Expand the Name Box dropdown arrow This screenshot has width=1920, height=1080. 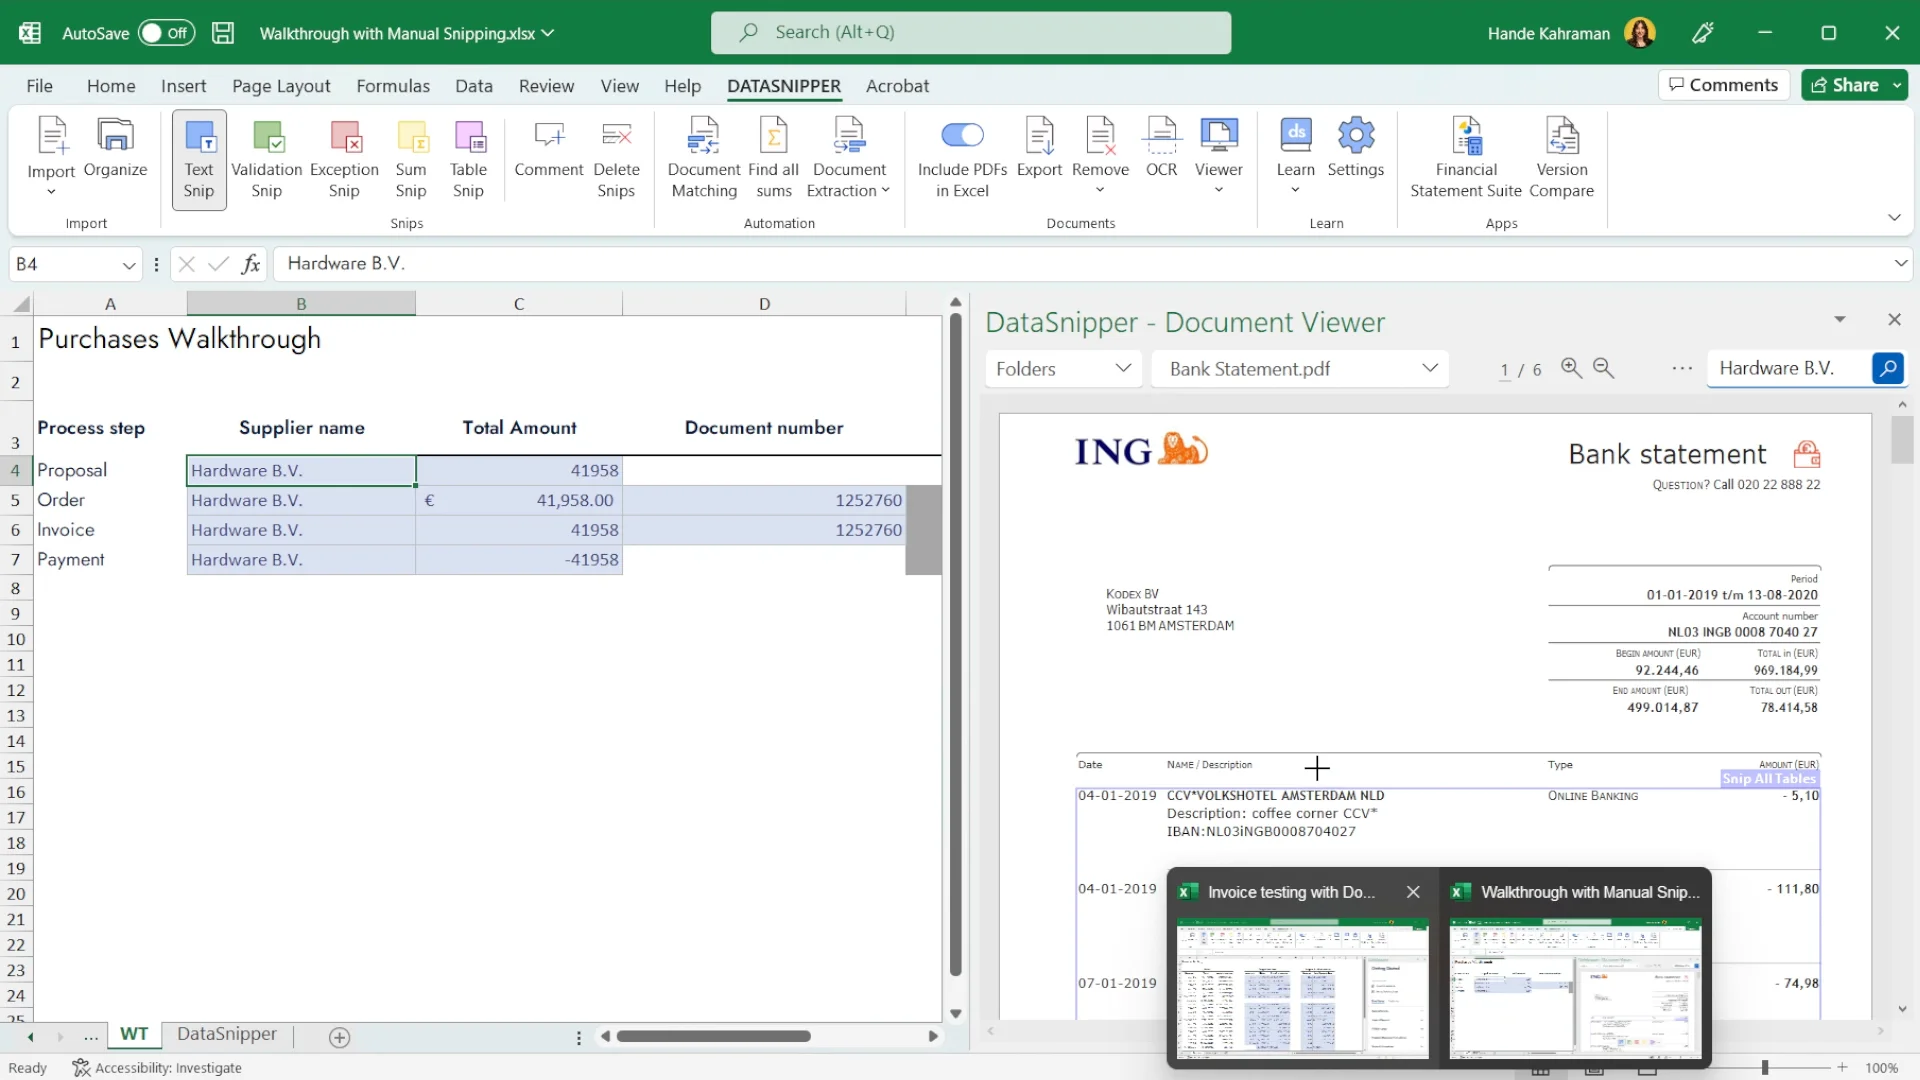(x=129, y=265)
